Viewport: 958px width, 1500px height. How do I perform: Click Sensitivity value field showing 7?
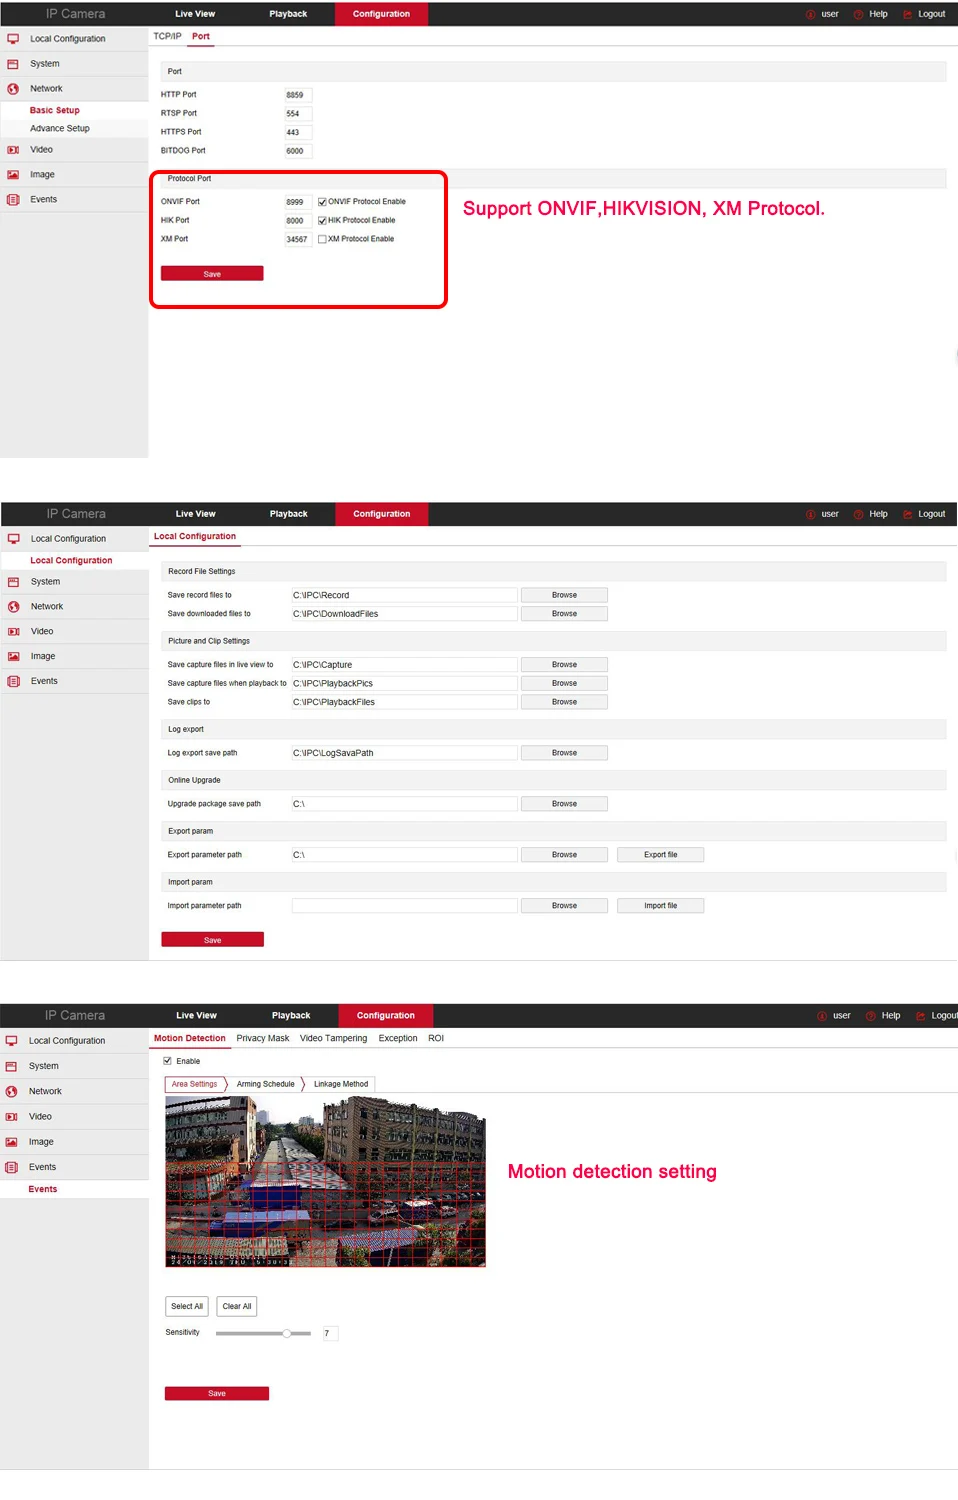click(330, 1333)
